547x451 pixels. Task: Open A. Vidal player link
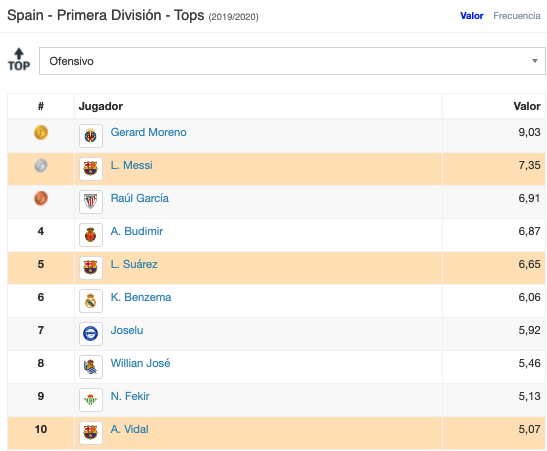[129, 429]
